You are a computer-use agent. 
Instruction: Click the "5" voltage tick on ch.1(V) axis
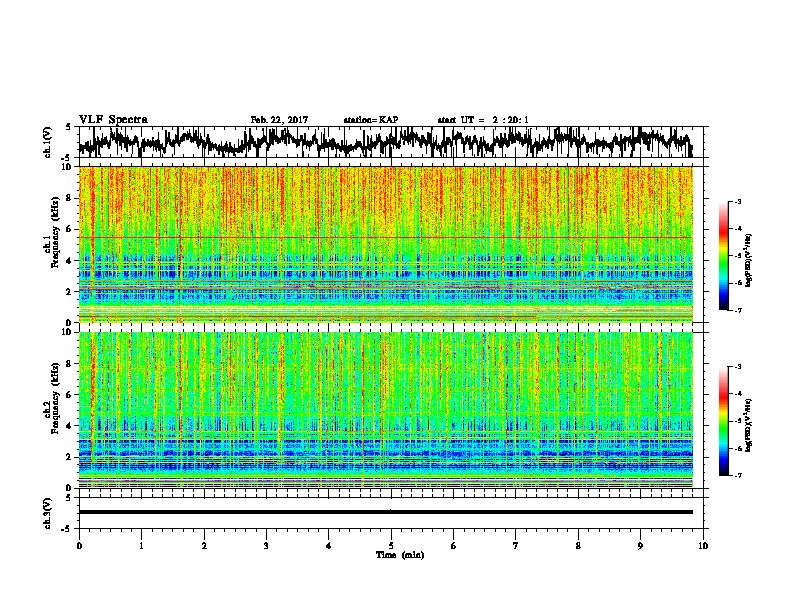click(68, 127)
